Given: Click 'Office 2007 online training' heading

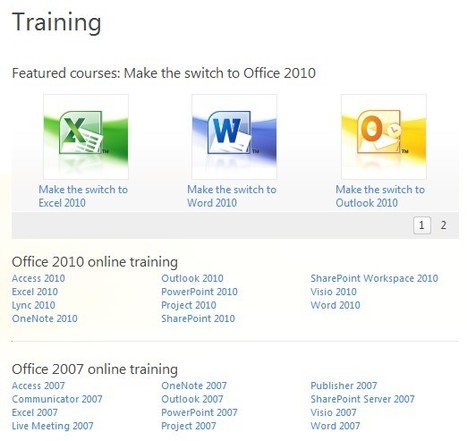Looking at the screenshot, I should 95,369.
